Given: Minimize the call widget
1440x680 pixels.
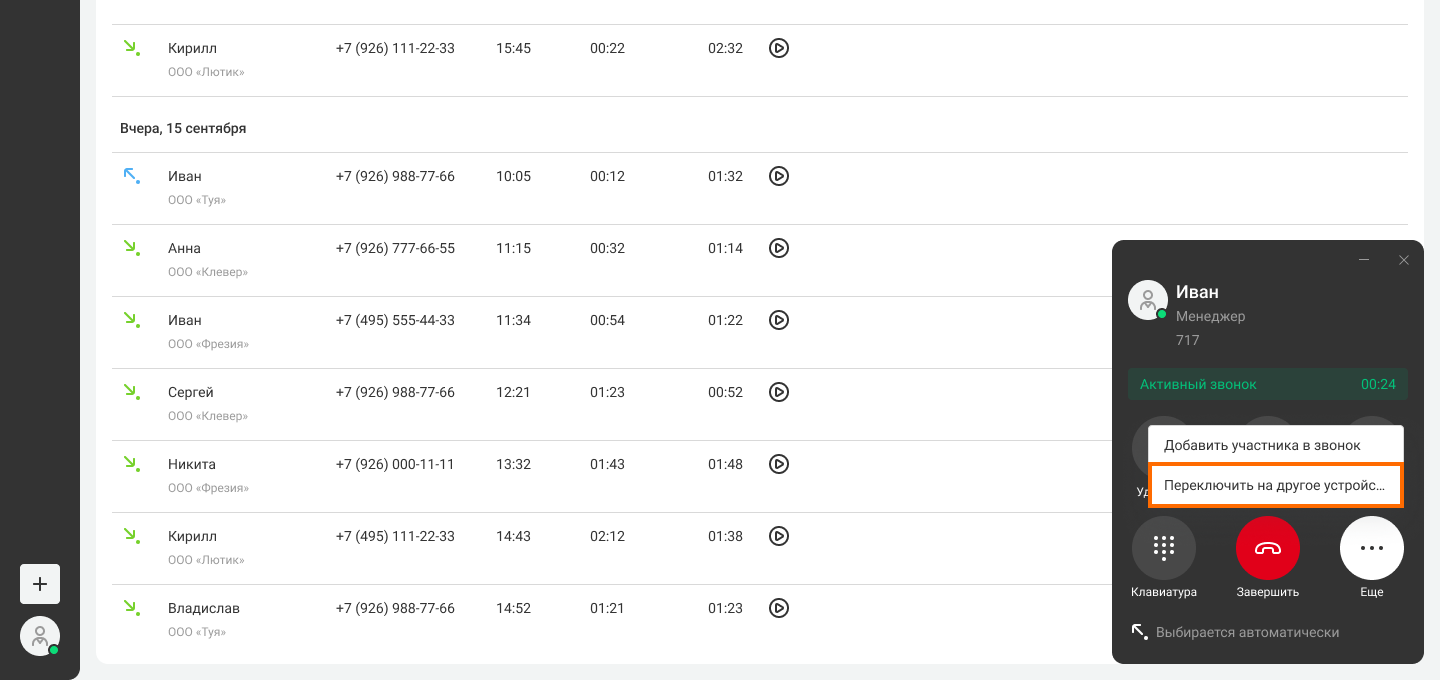Looking at the screenshot, I should 1364,260.
